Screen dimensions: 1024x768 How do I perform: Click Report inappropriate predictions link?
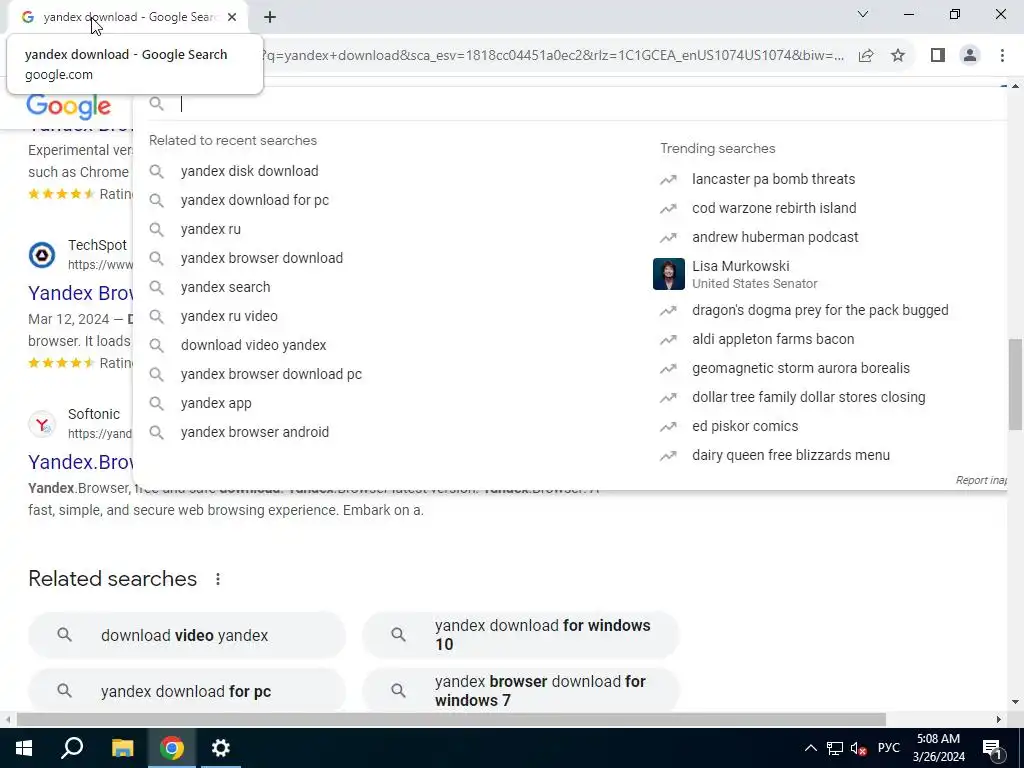tap(981, 480)
